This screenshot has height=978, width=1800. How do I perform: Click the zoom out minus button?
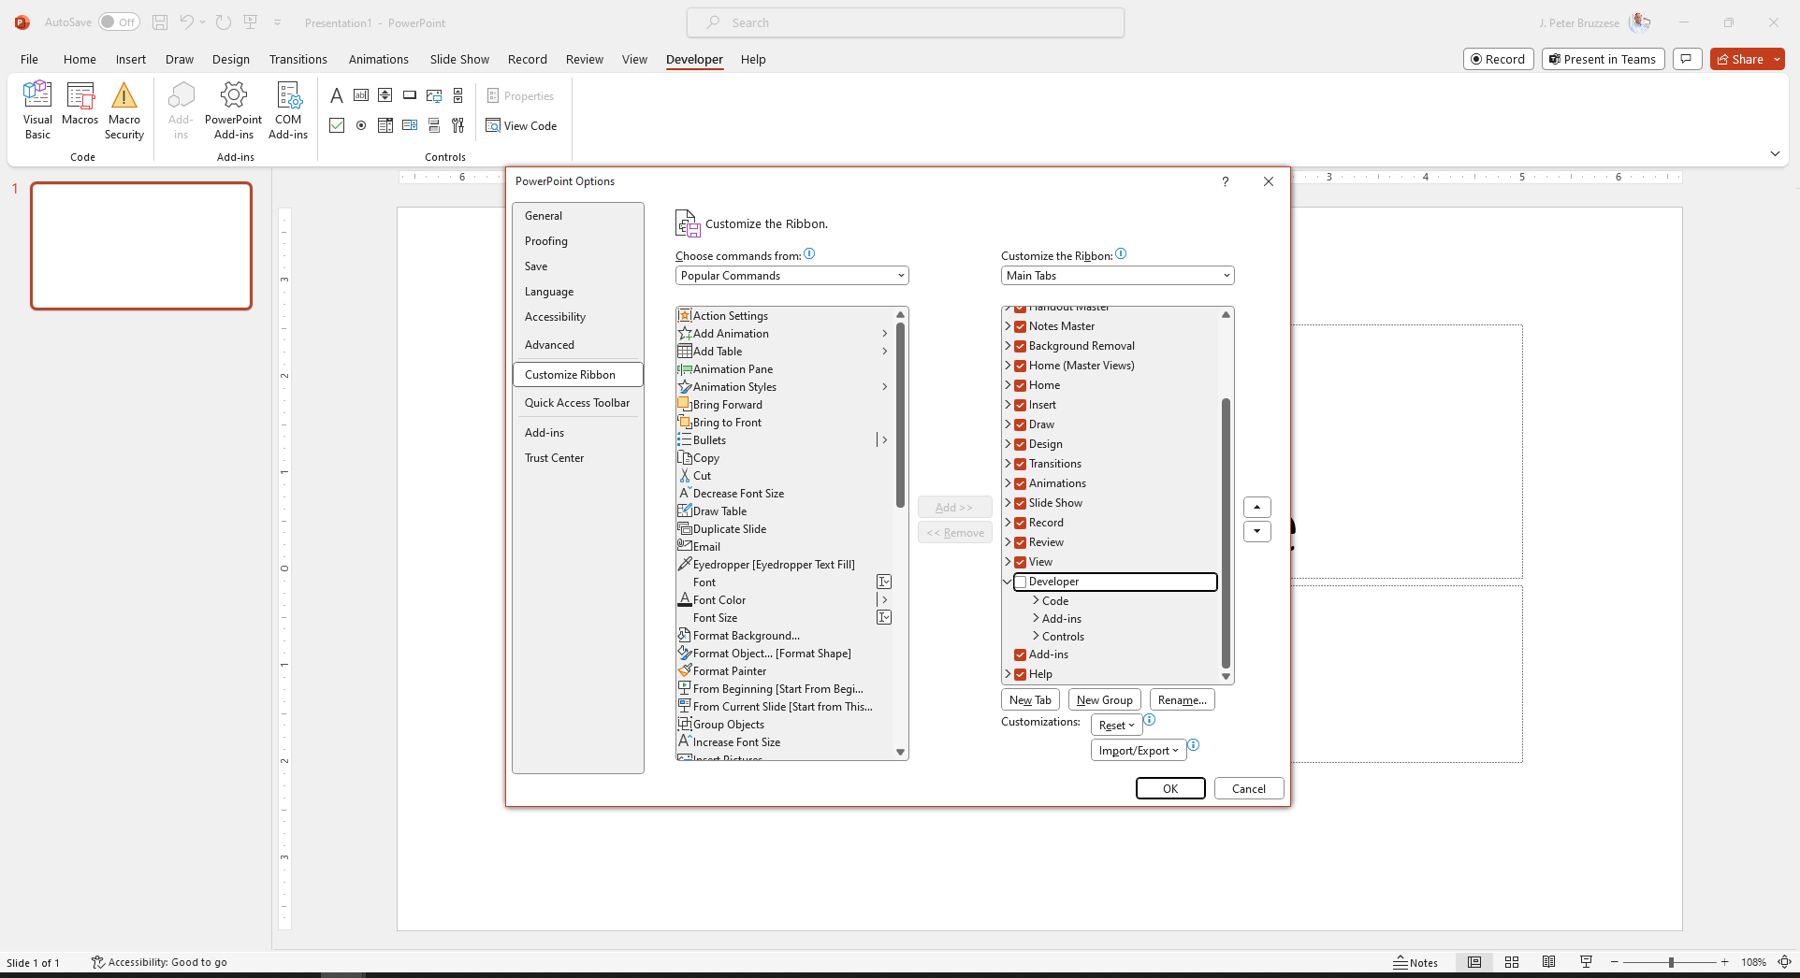[x=1614, y=962]
